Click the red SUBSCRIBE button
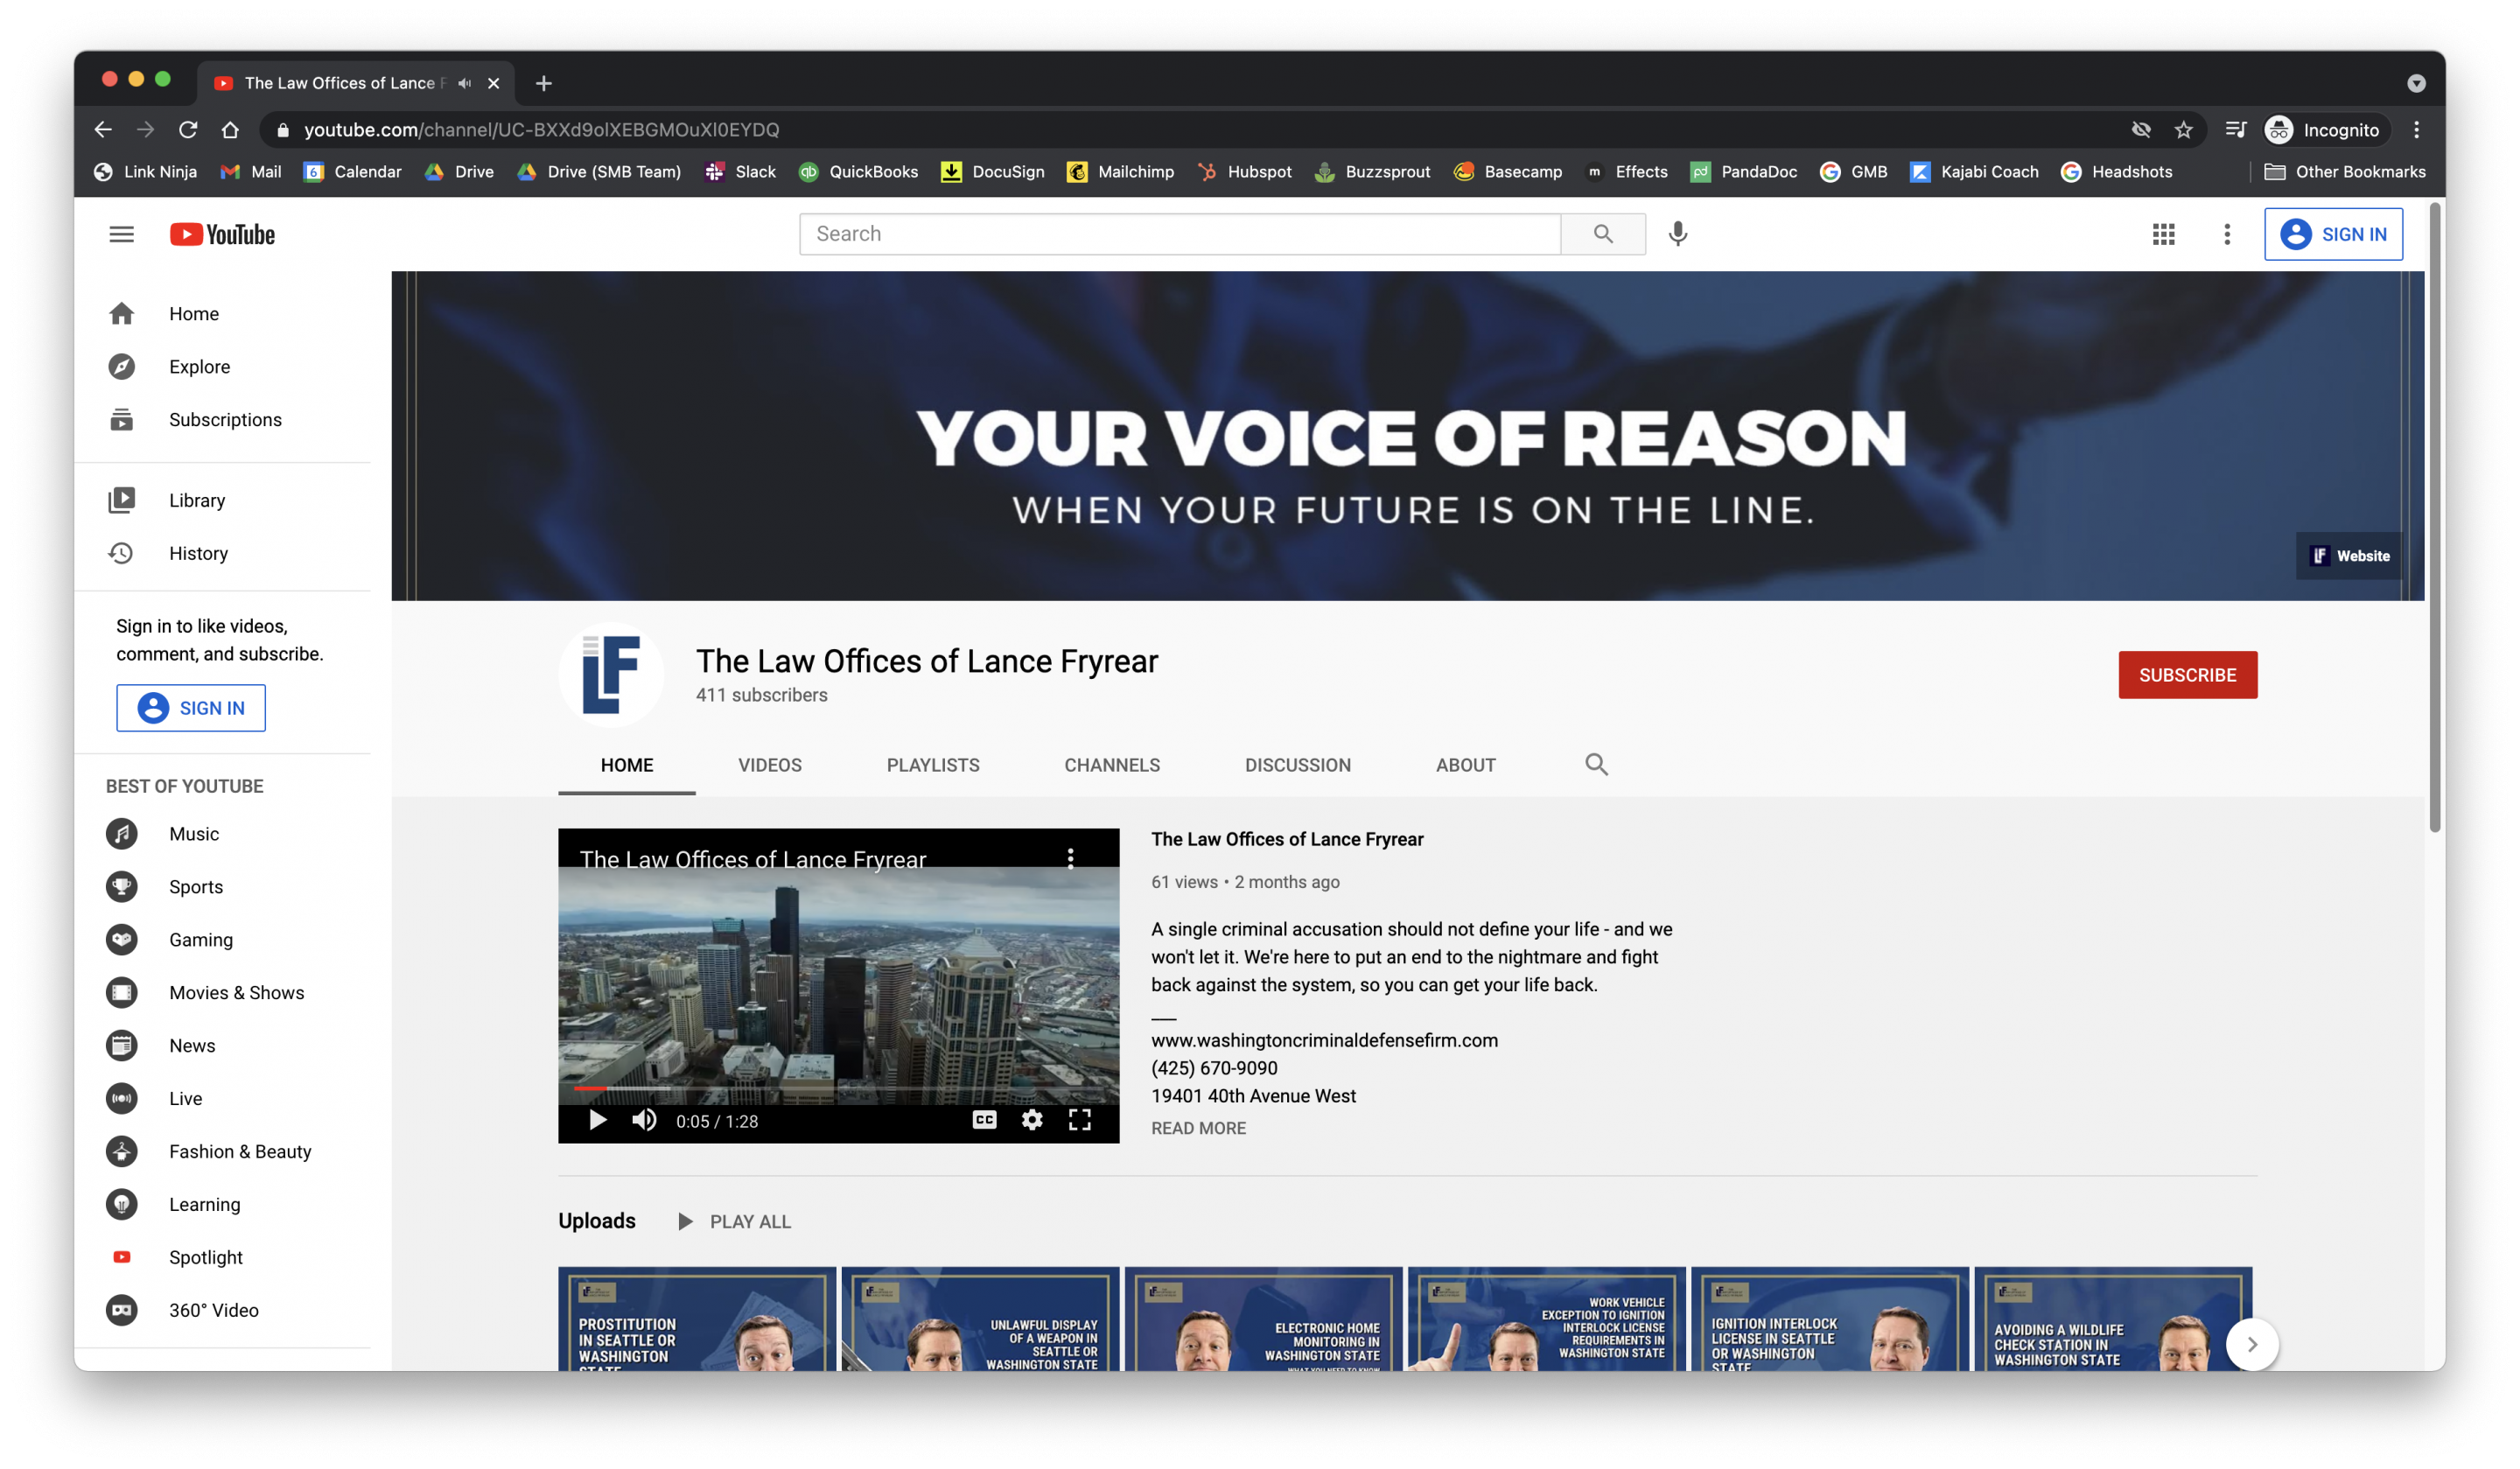Screen dimensions: 2520x1469 pos(2187,675)
